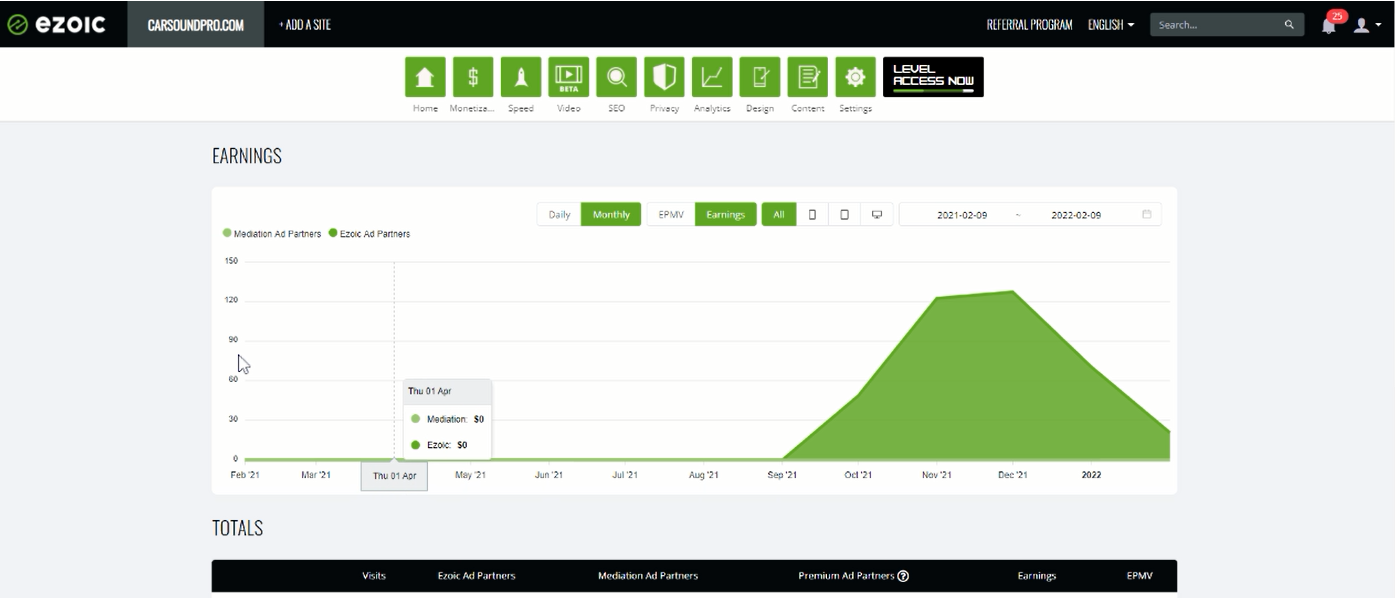This screenshot has width=1395, height=598.
Task: Select the Earnings metric button on chart
Action: point(725,214)
